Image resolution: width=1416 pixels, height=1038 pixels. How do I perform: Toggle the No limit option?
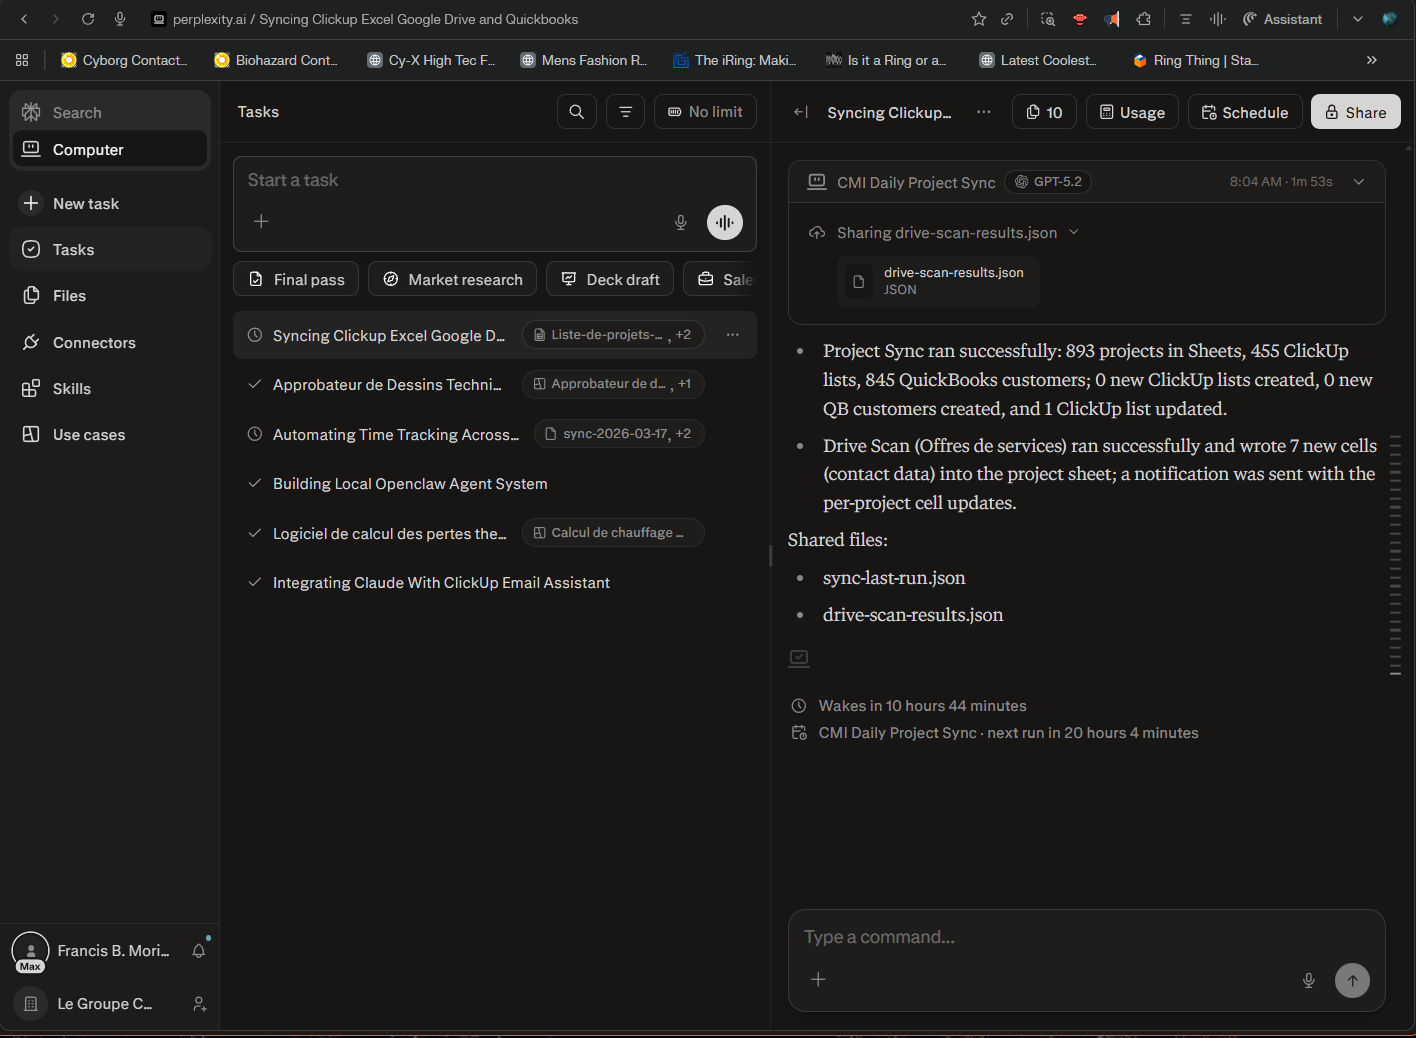coord(705,112)
